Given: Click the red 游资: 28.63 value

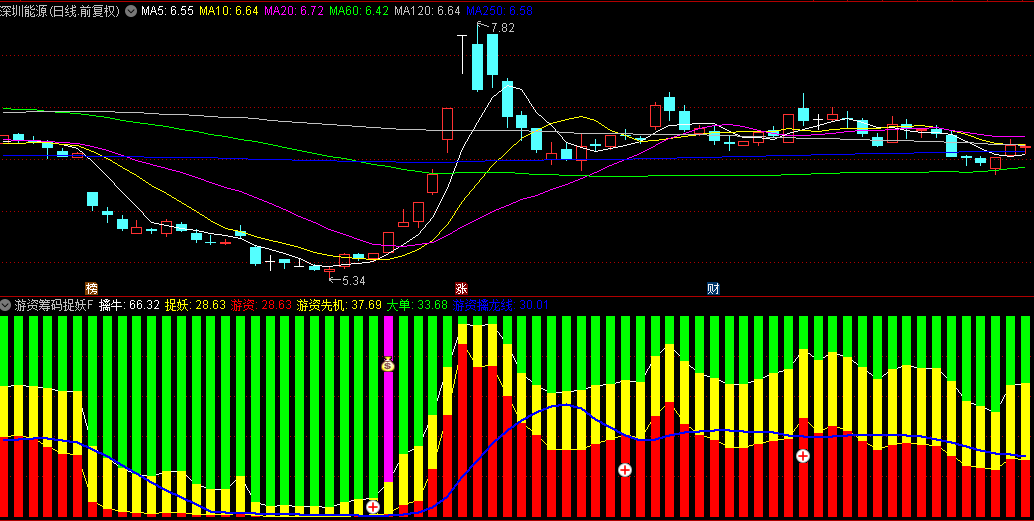Looking at the screenshot, I should (261, 305).
